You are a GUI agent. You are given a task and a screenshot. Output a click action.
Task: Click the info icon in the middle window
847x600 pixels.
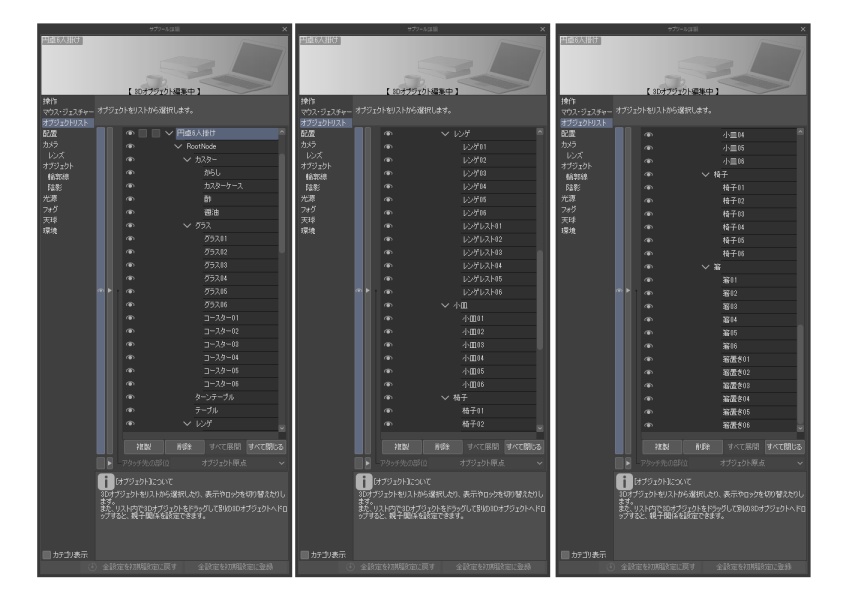click(x=364, y=481)
